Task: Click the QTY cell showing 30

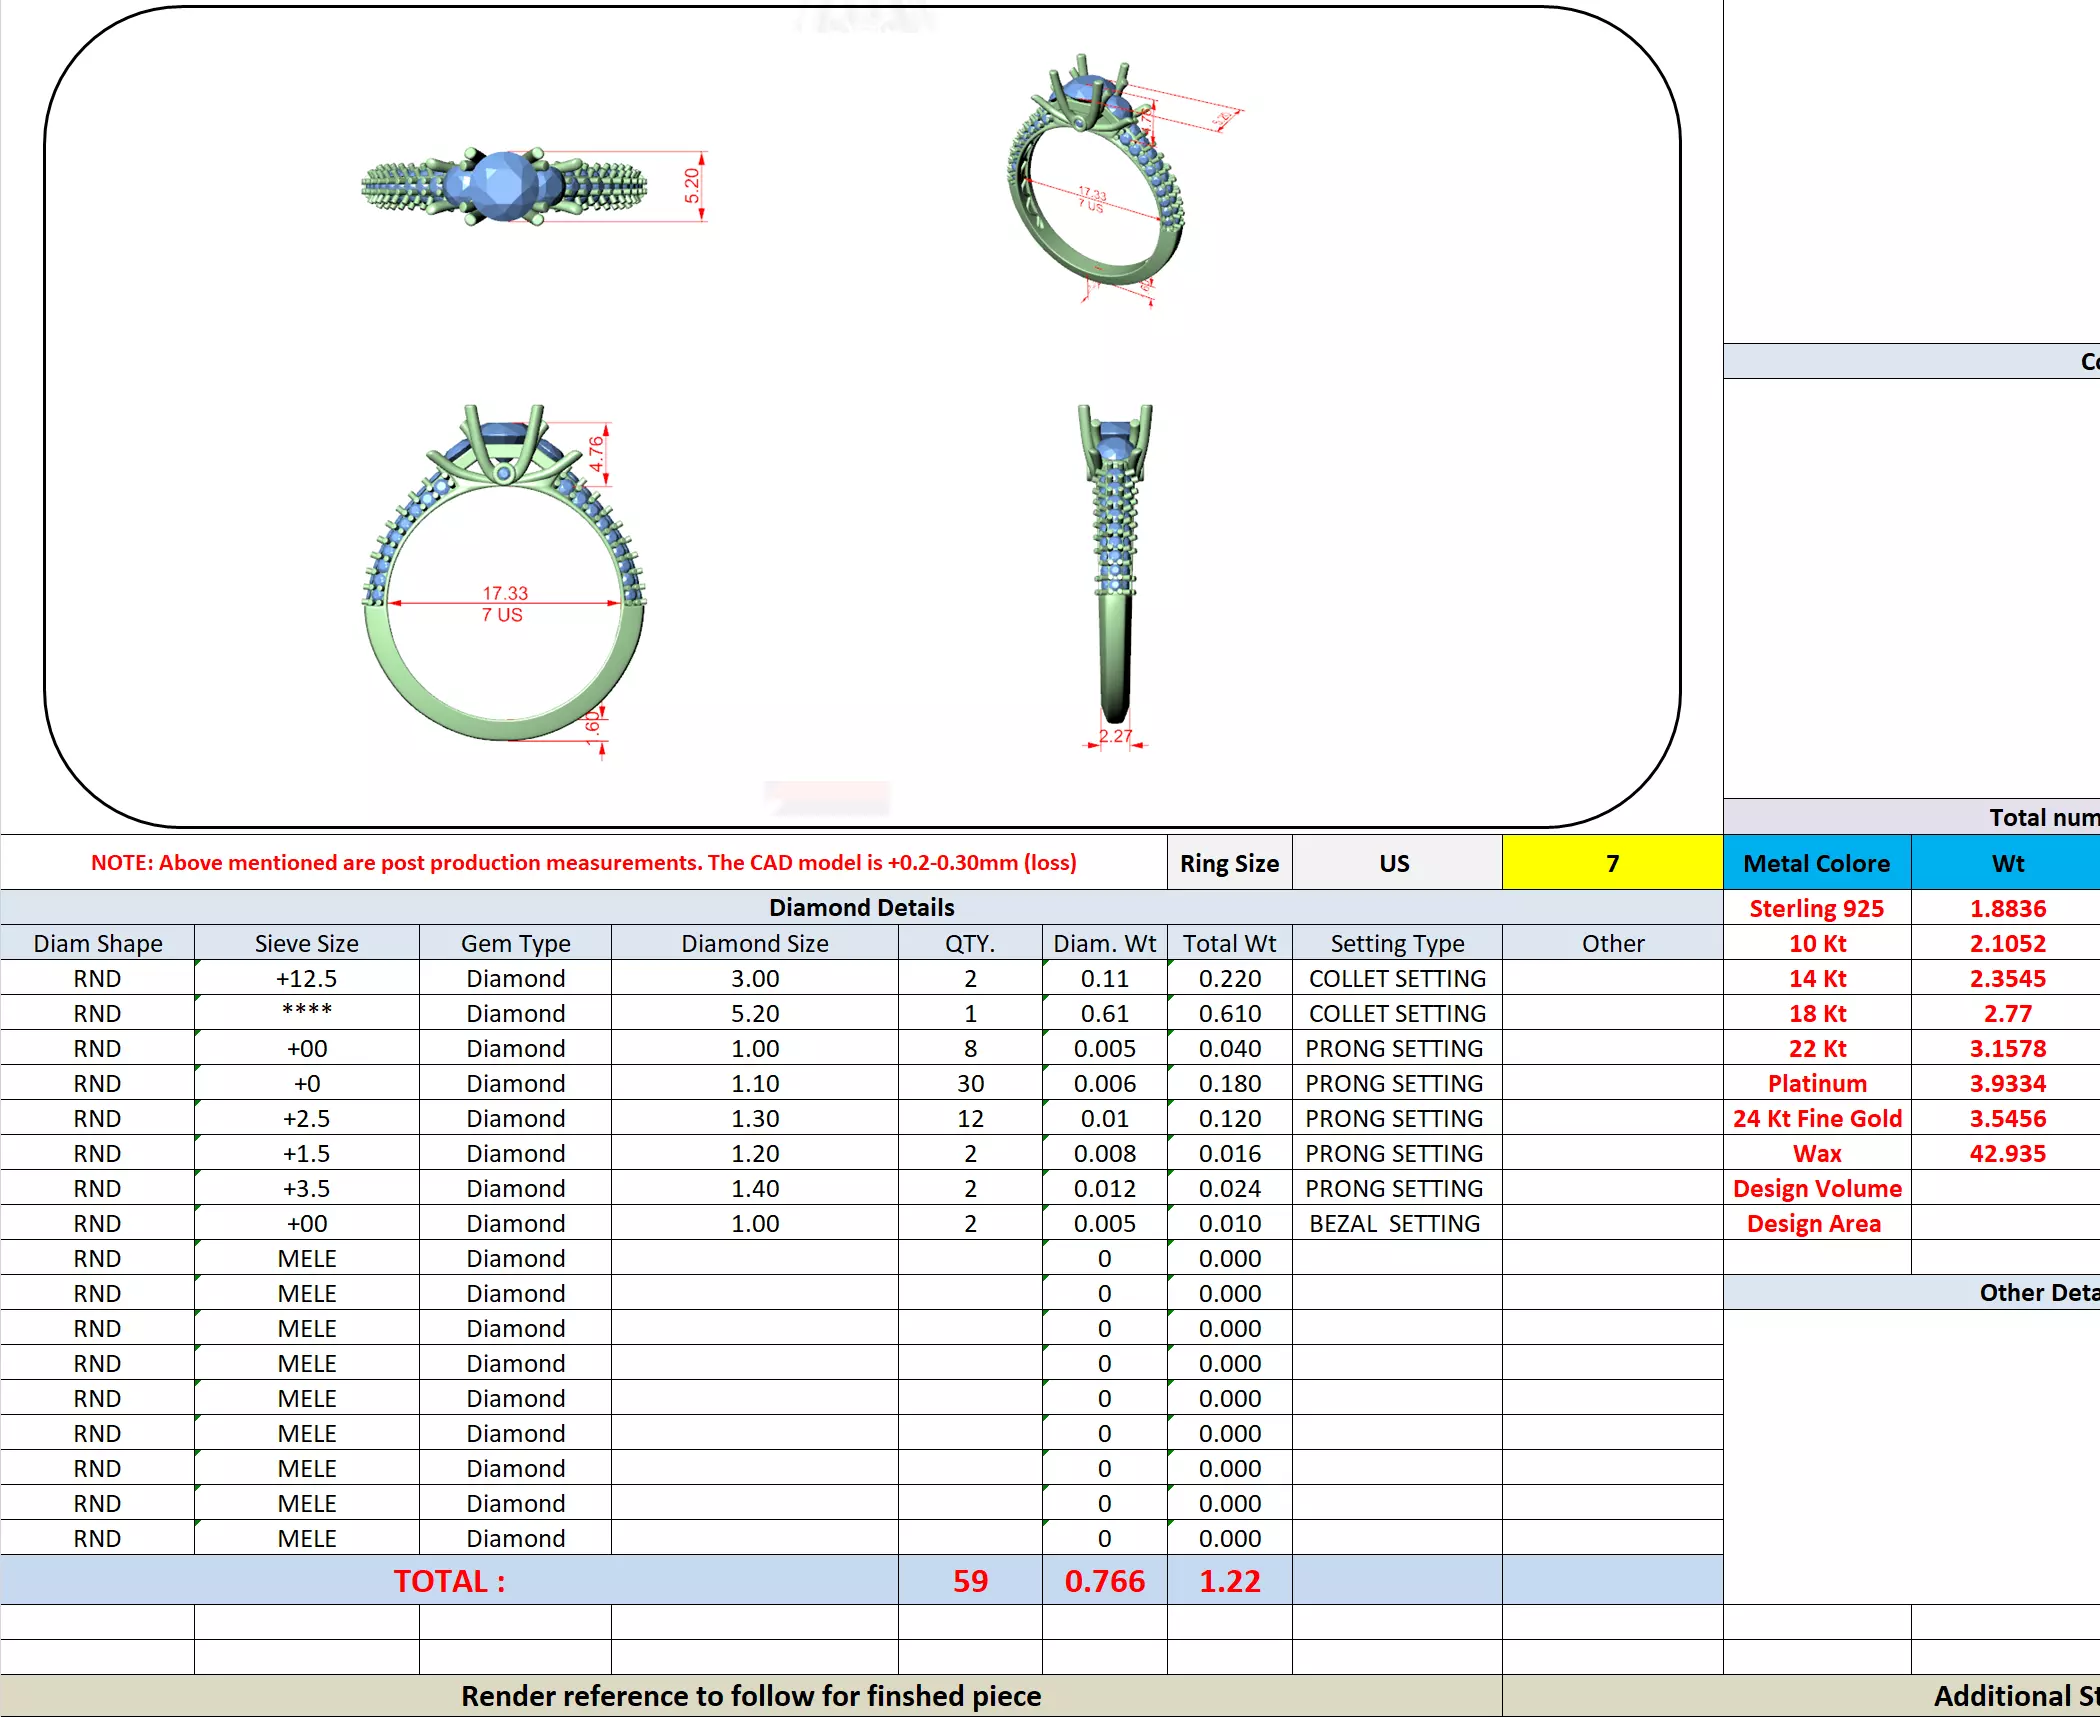Action: (x=969, y=1083)
